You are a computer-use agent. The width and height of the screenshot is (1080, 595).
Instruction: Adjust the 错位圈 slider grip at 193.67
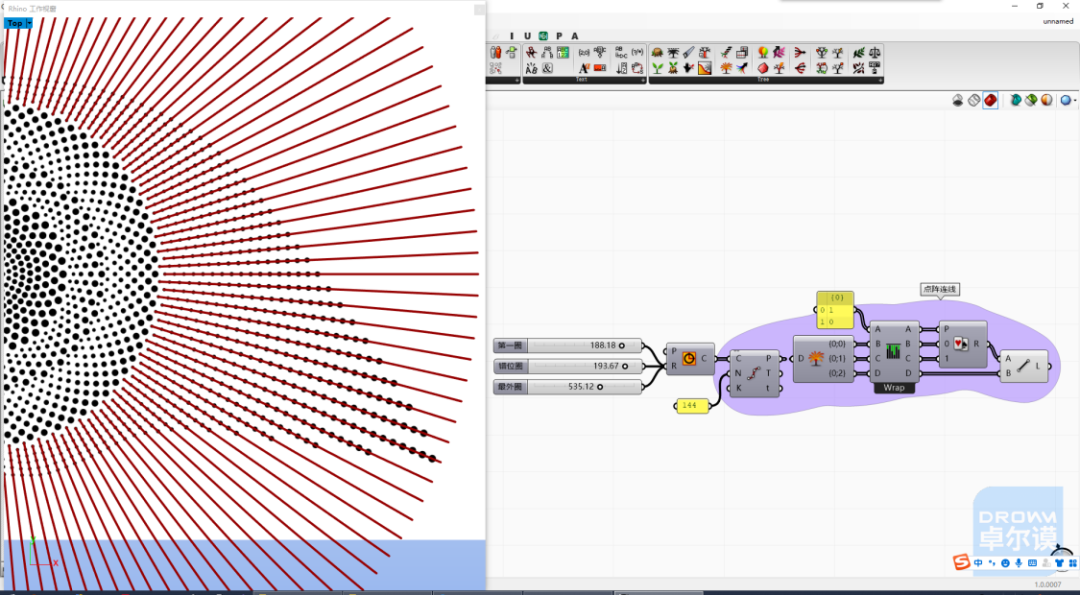coord(625,366)
